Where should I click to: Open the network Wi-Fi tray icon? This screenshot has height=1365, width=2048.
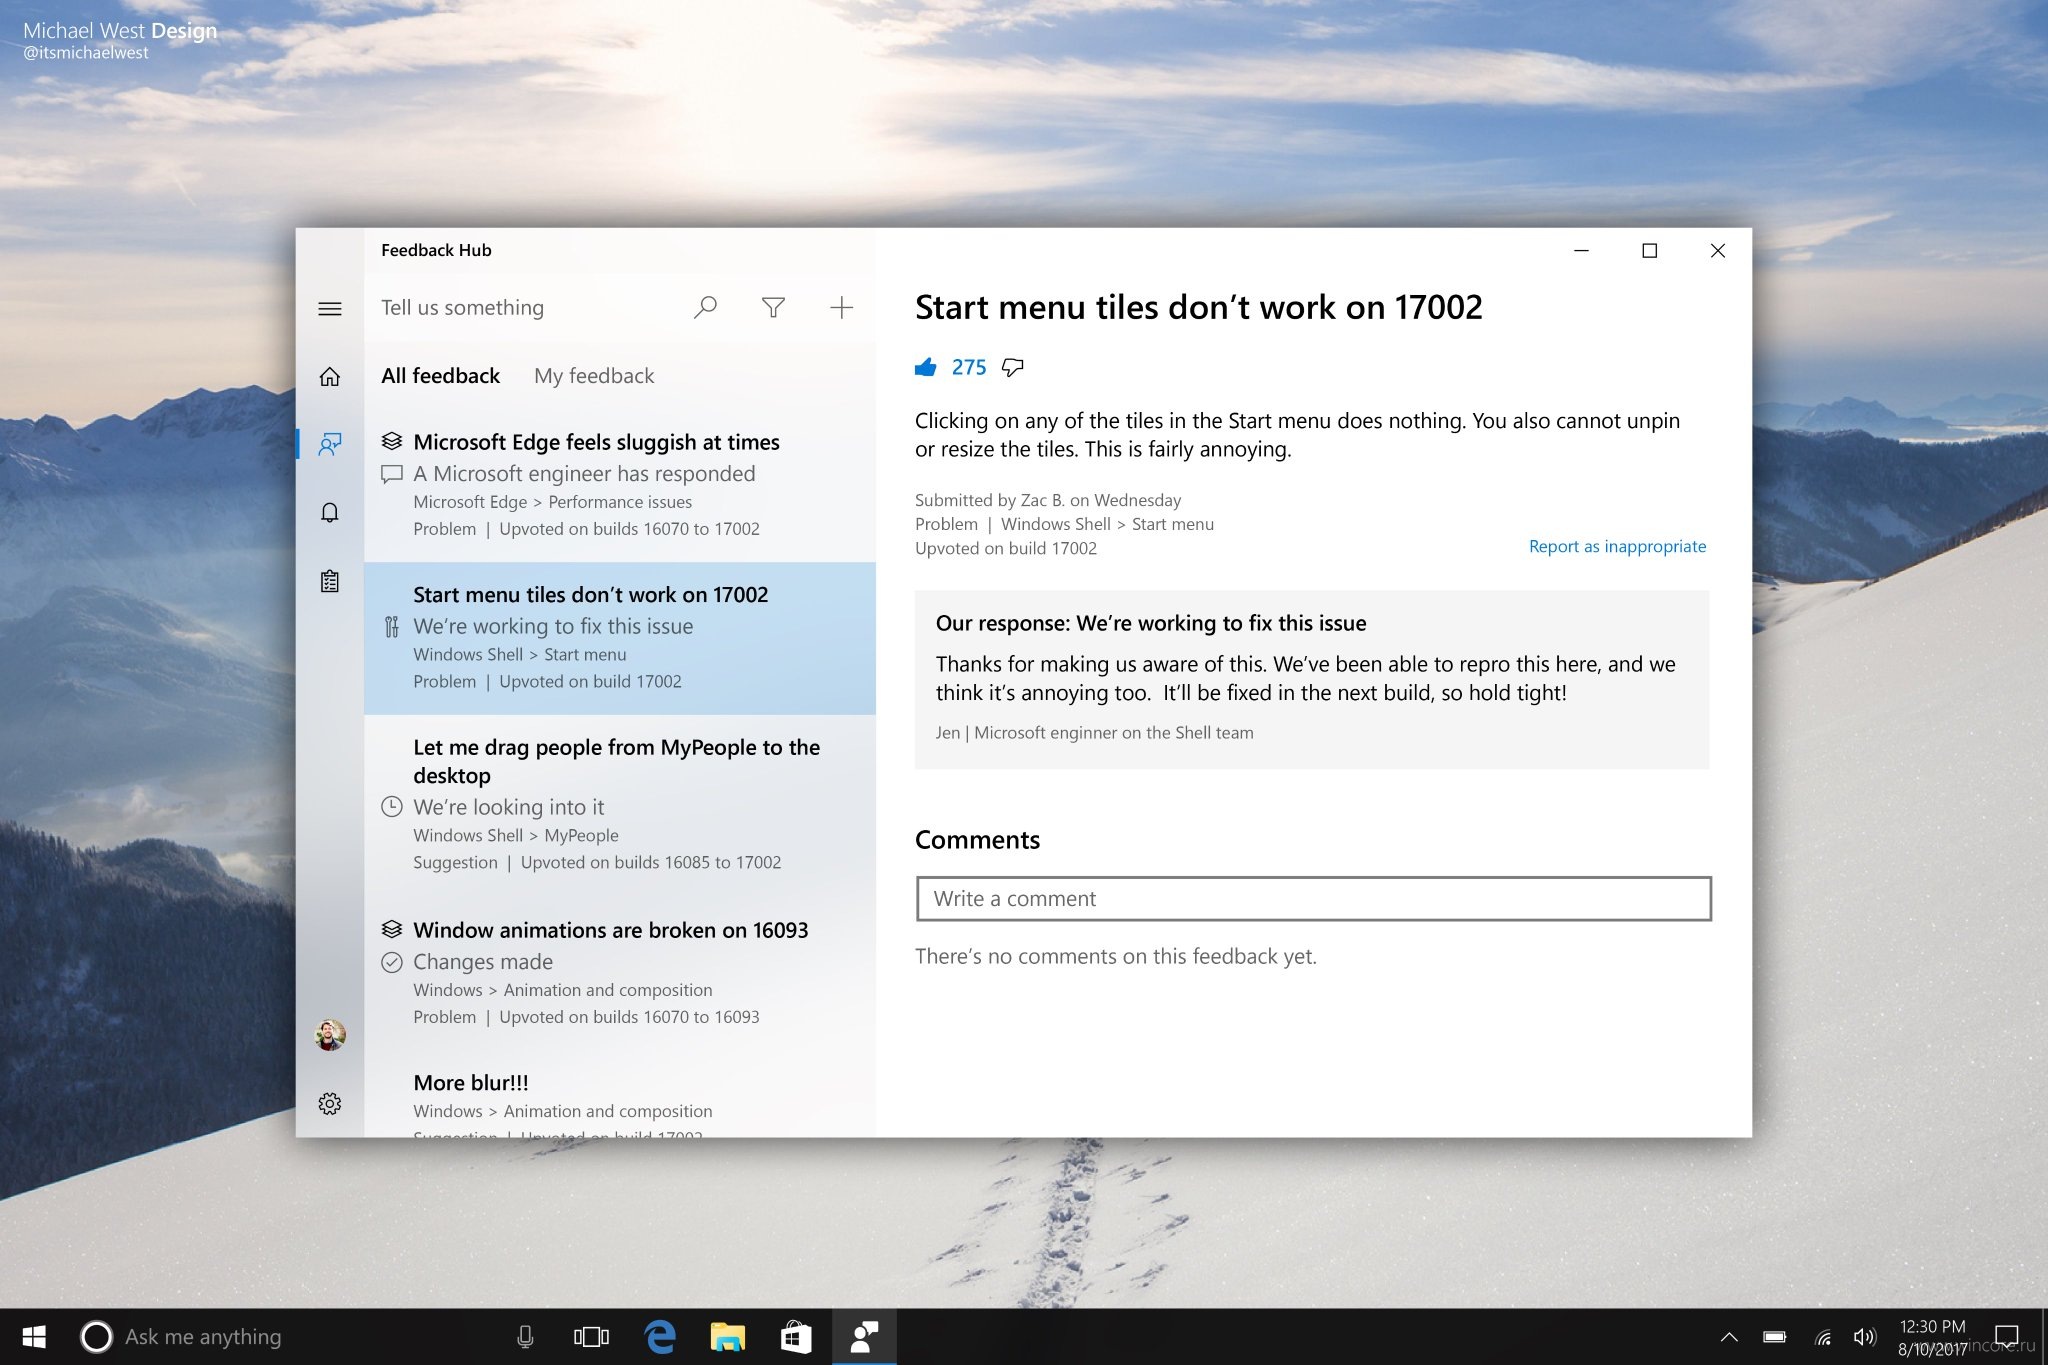(x=1822, y=1337)
